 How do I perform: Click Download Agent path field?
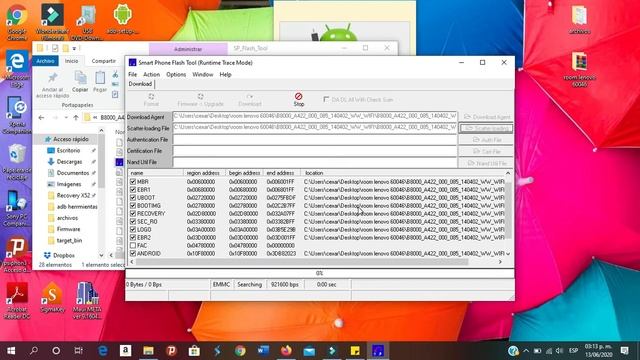pos(315,116)
